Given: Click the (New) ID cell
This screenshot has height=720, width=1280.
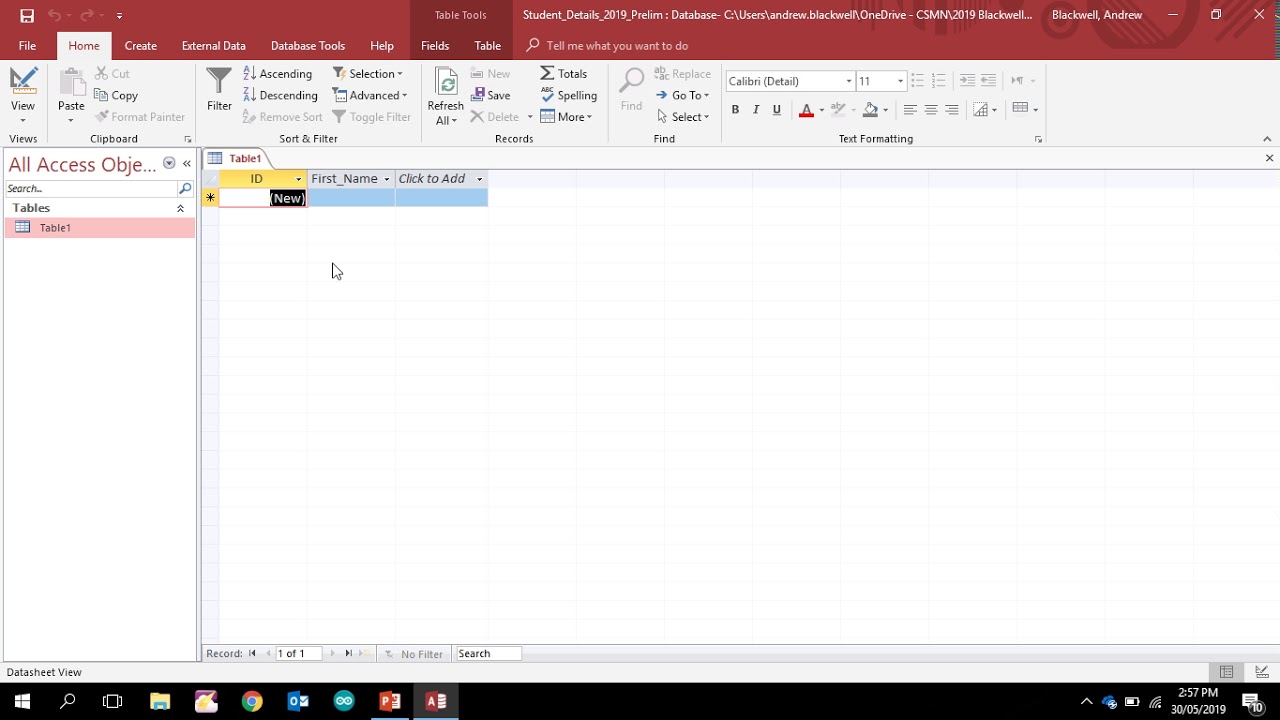Looking at the screenshot, I should pos(263,198).
